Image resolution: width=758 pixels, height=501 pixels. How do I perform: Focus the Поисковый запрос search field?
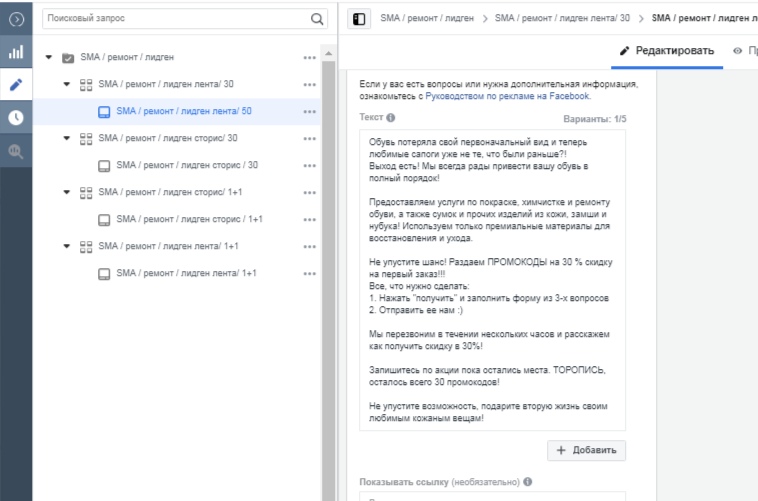(185, 19)
